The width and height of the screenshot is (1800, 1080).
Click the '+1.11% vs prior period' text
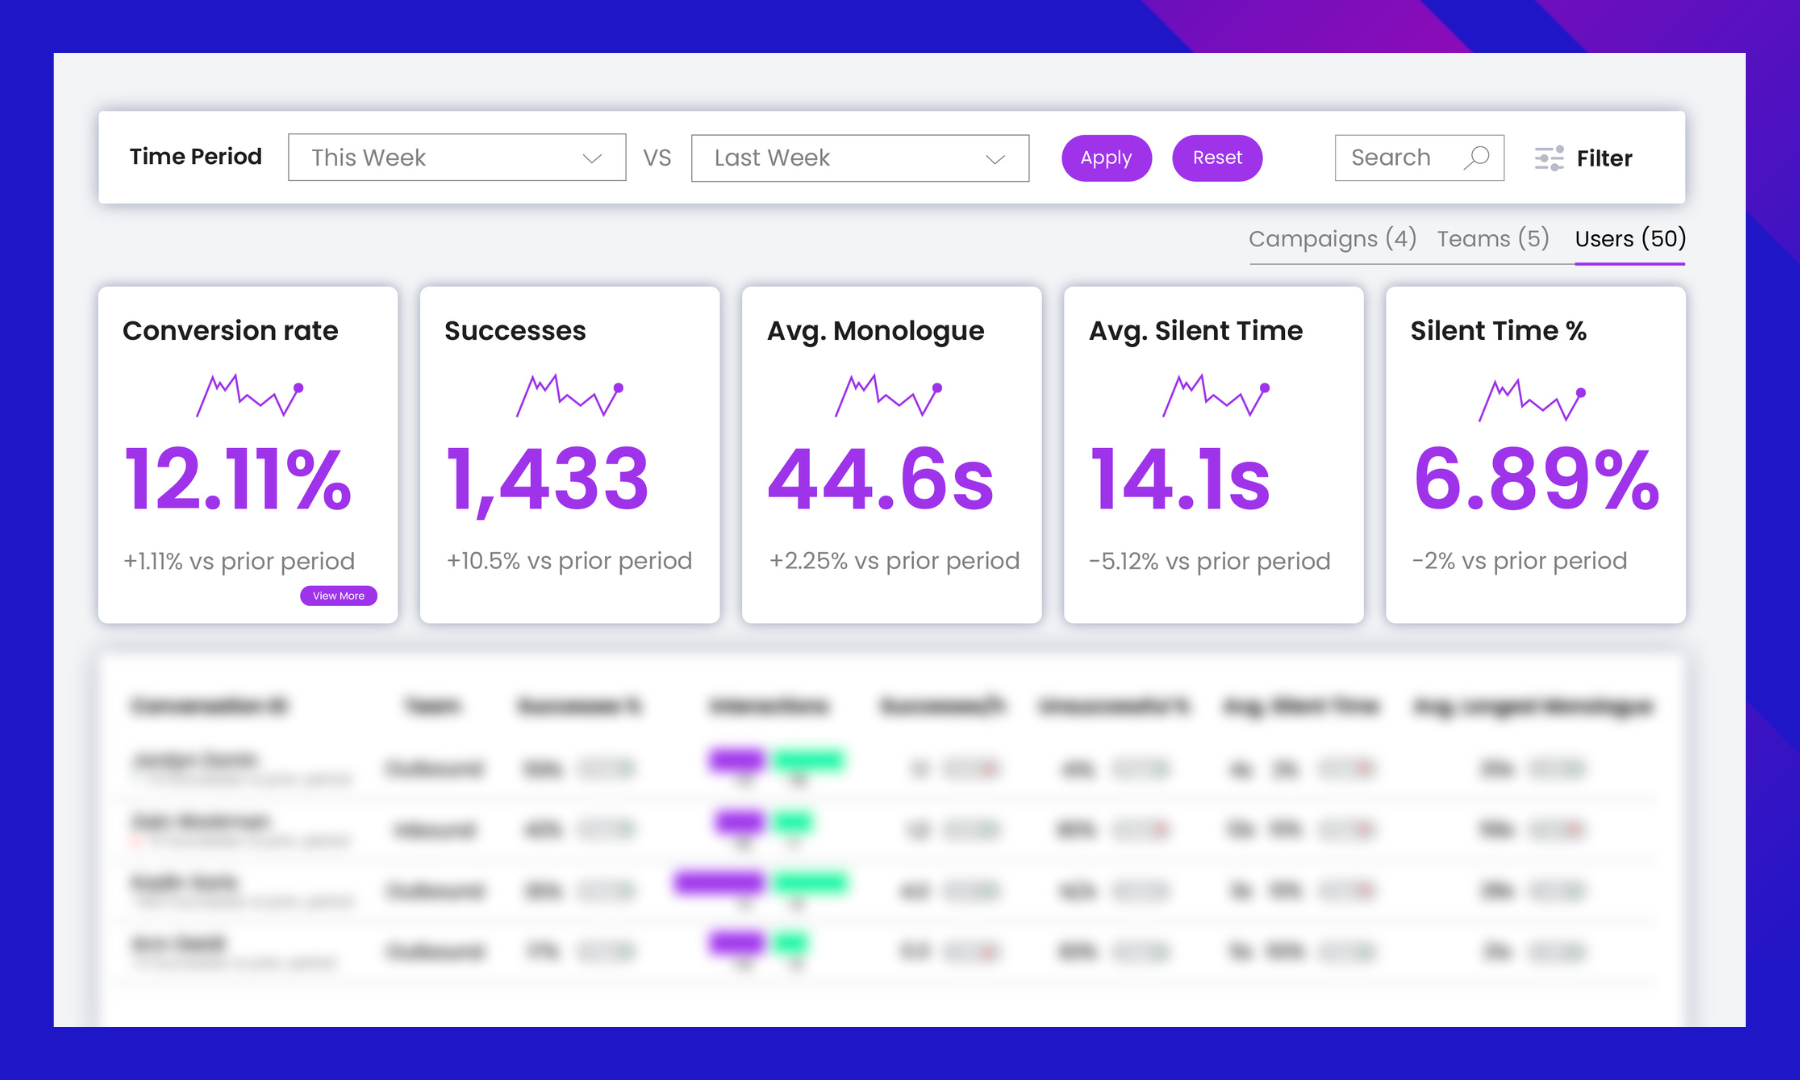[x=239, y=561]
